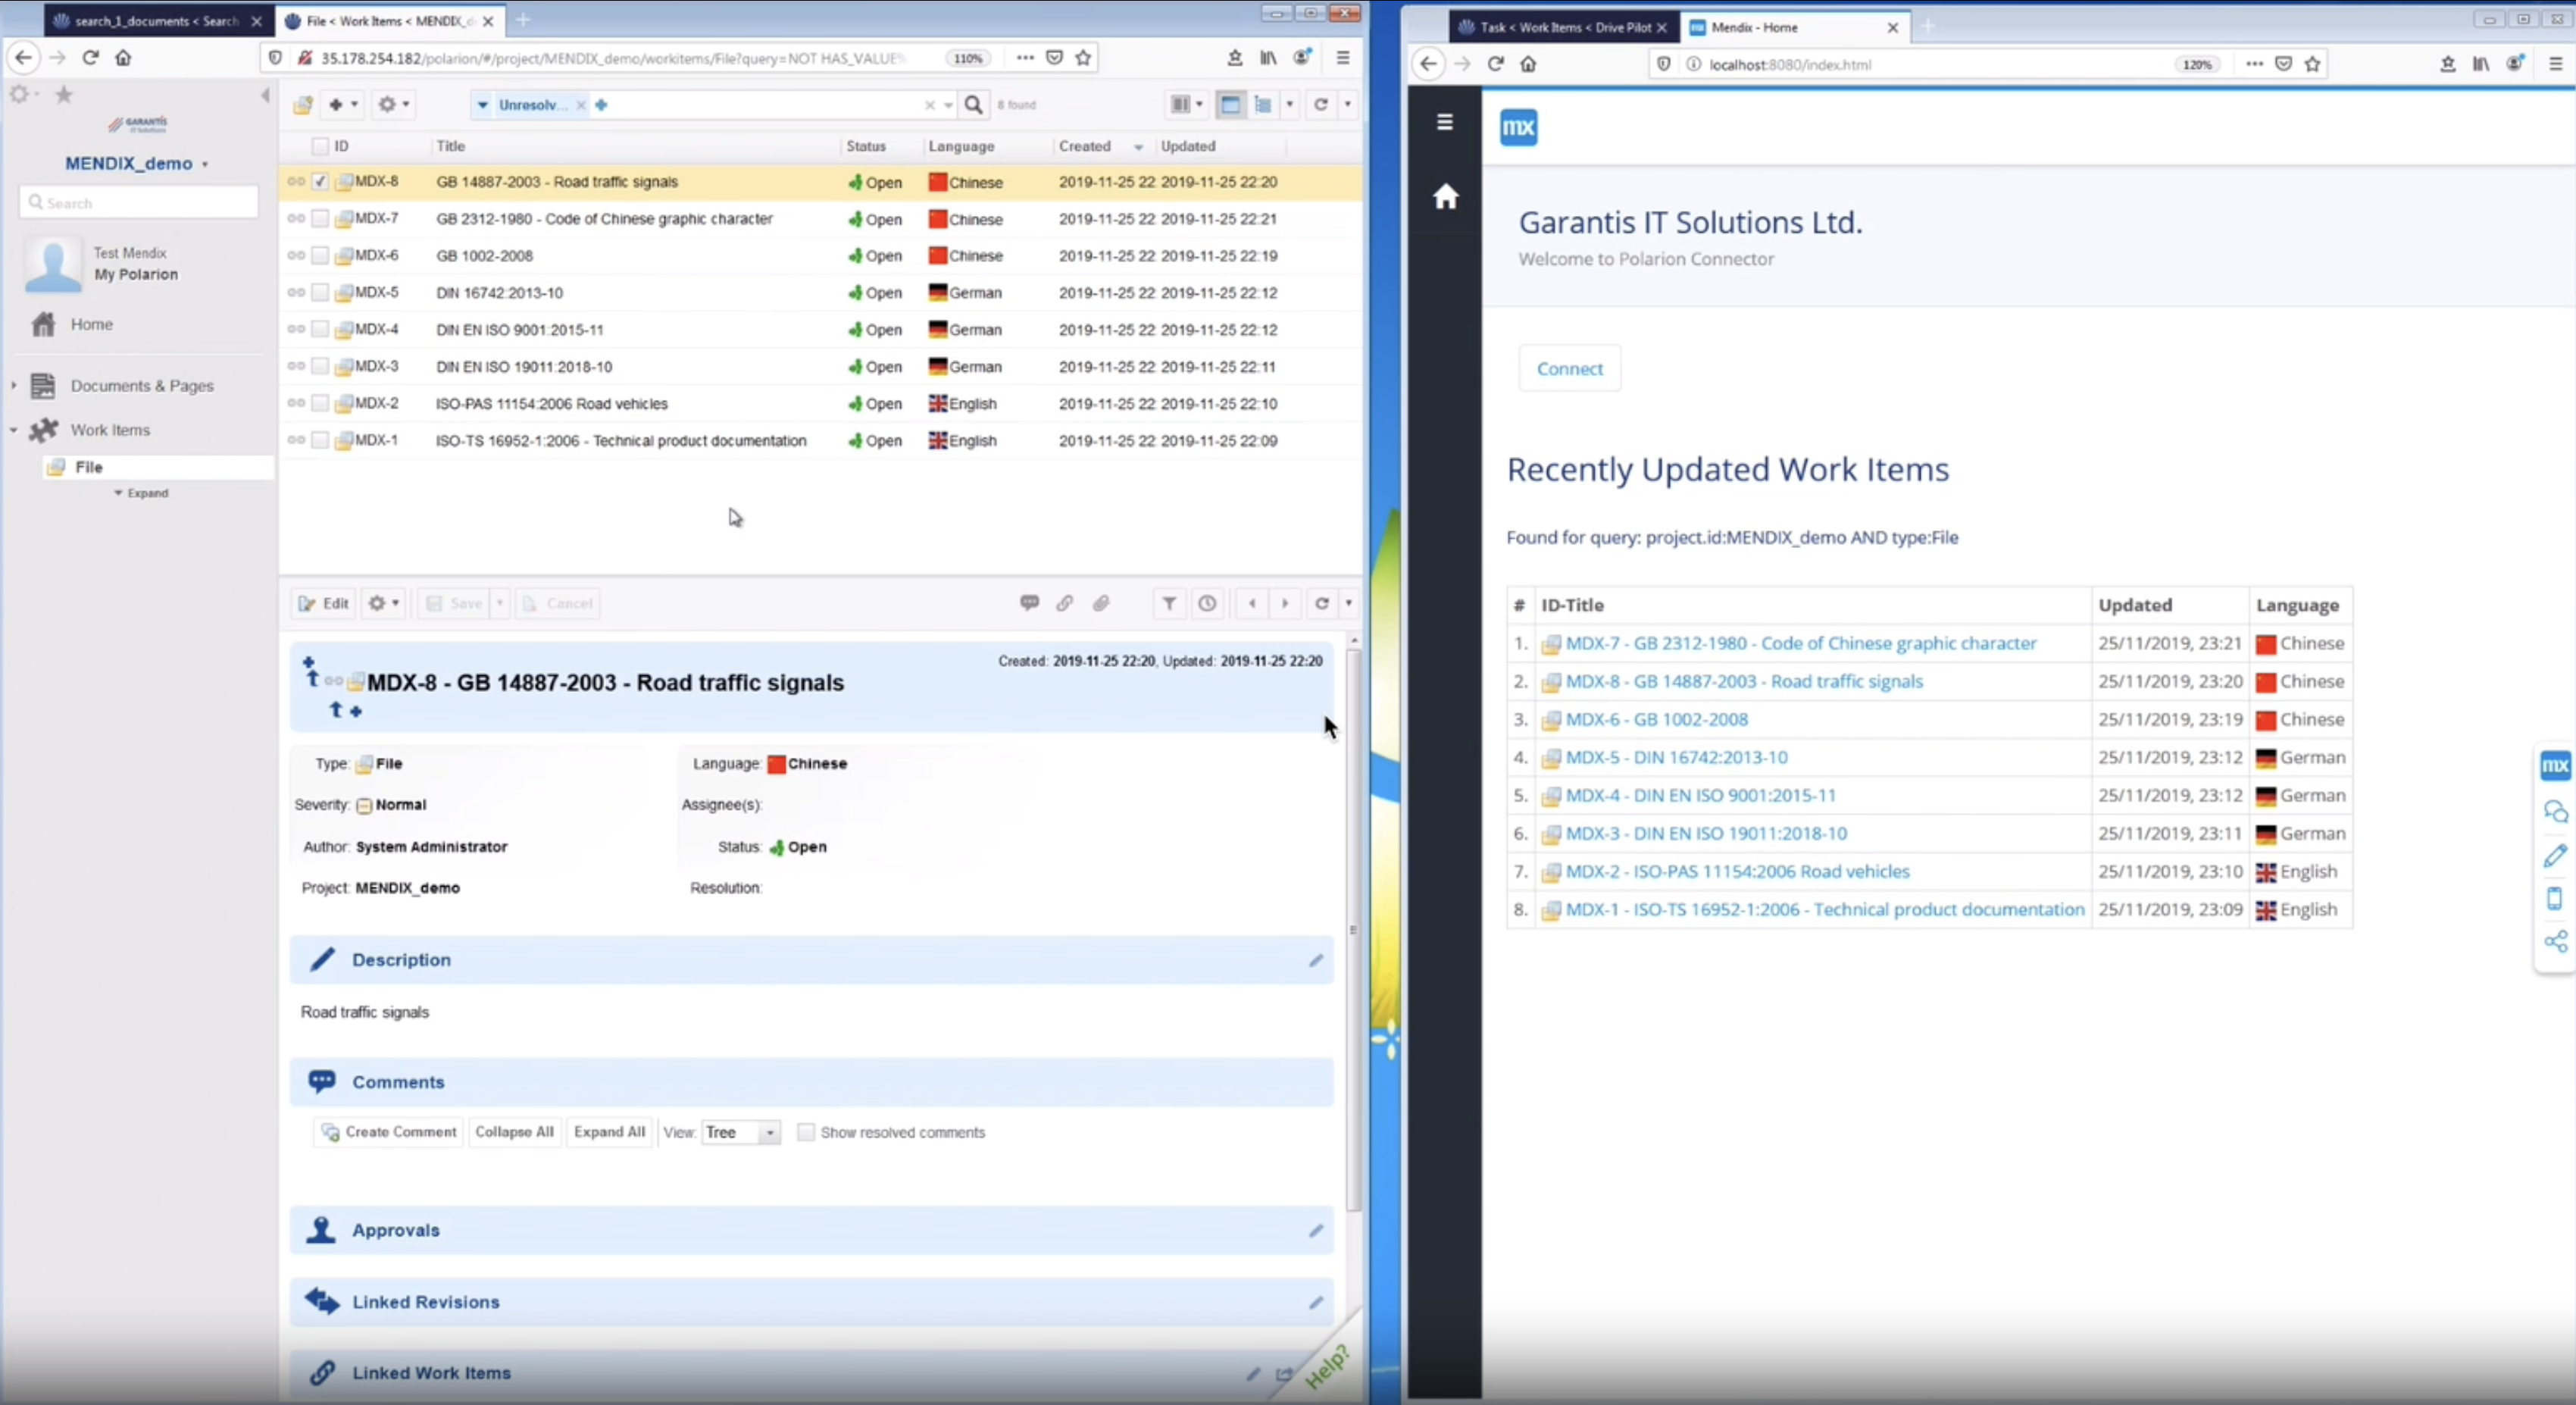Check the MDX-6 row checkbox
Screen dimensions: 2576x1405
coord(320,256)
